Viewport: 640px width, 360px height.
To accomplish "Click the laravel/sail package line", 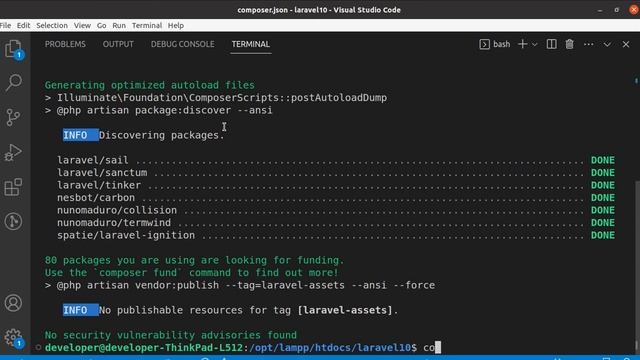I will [336, 160].
